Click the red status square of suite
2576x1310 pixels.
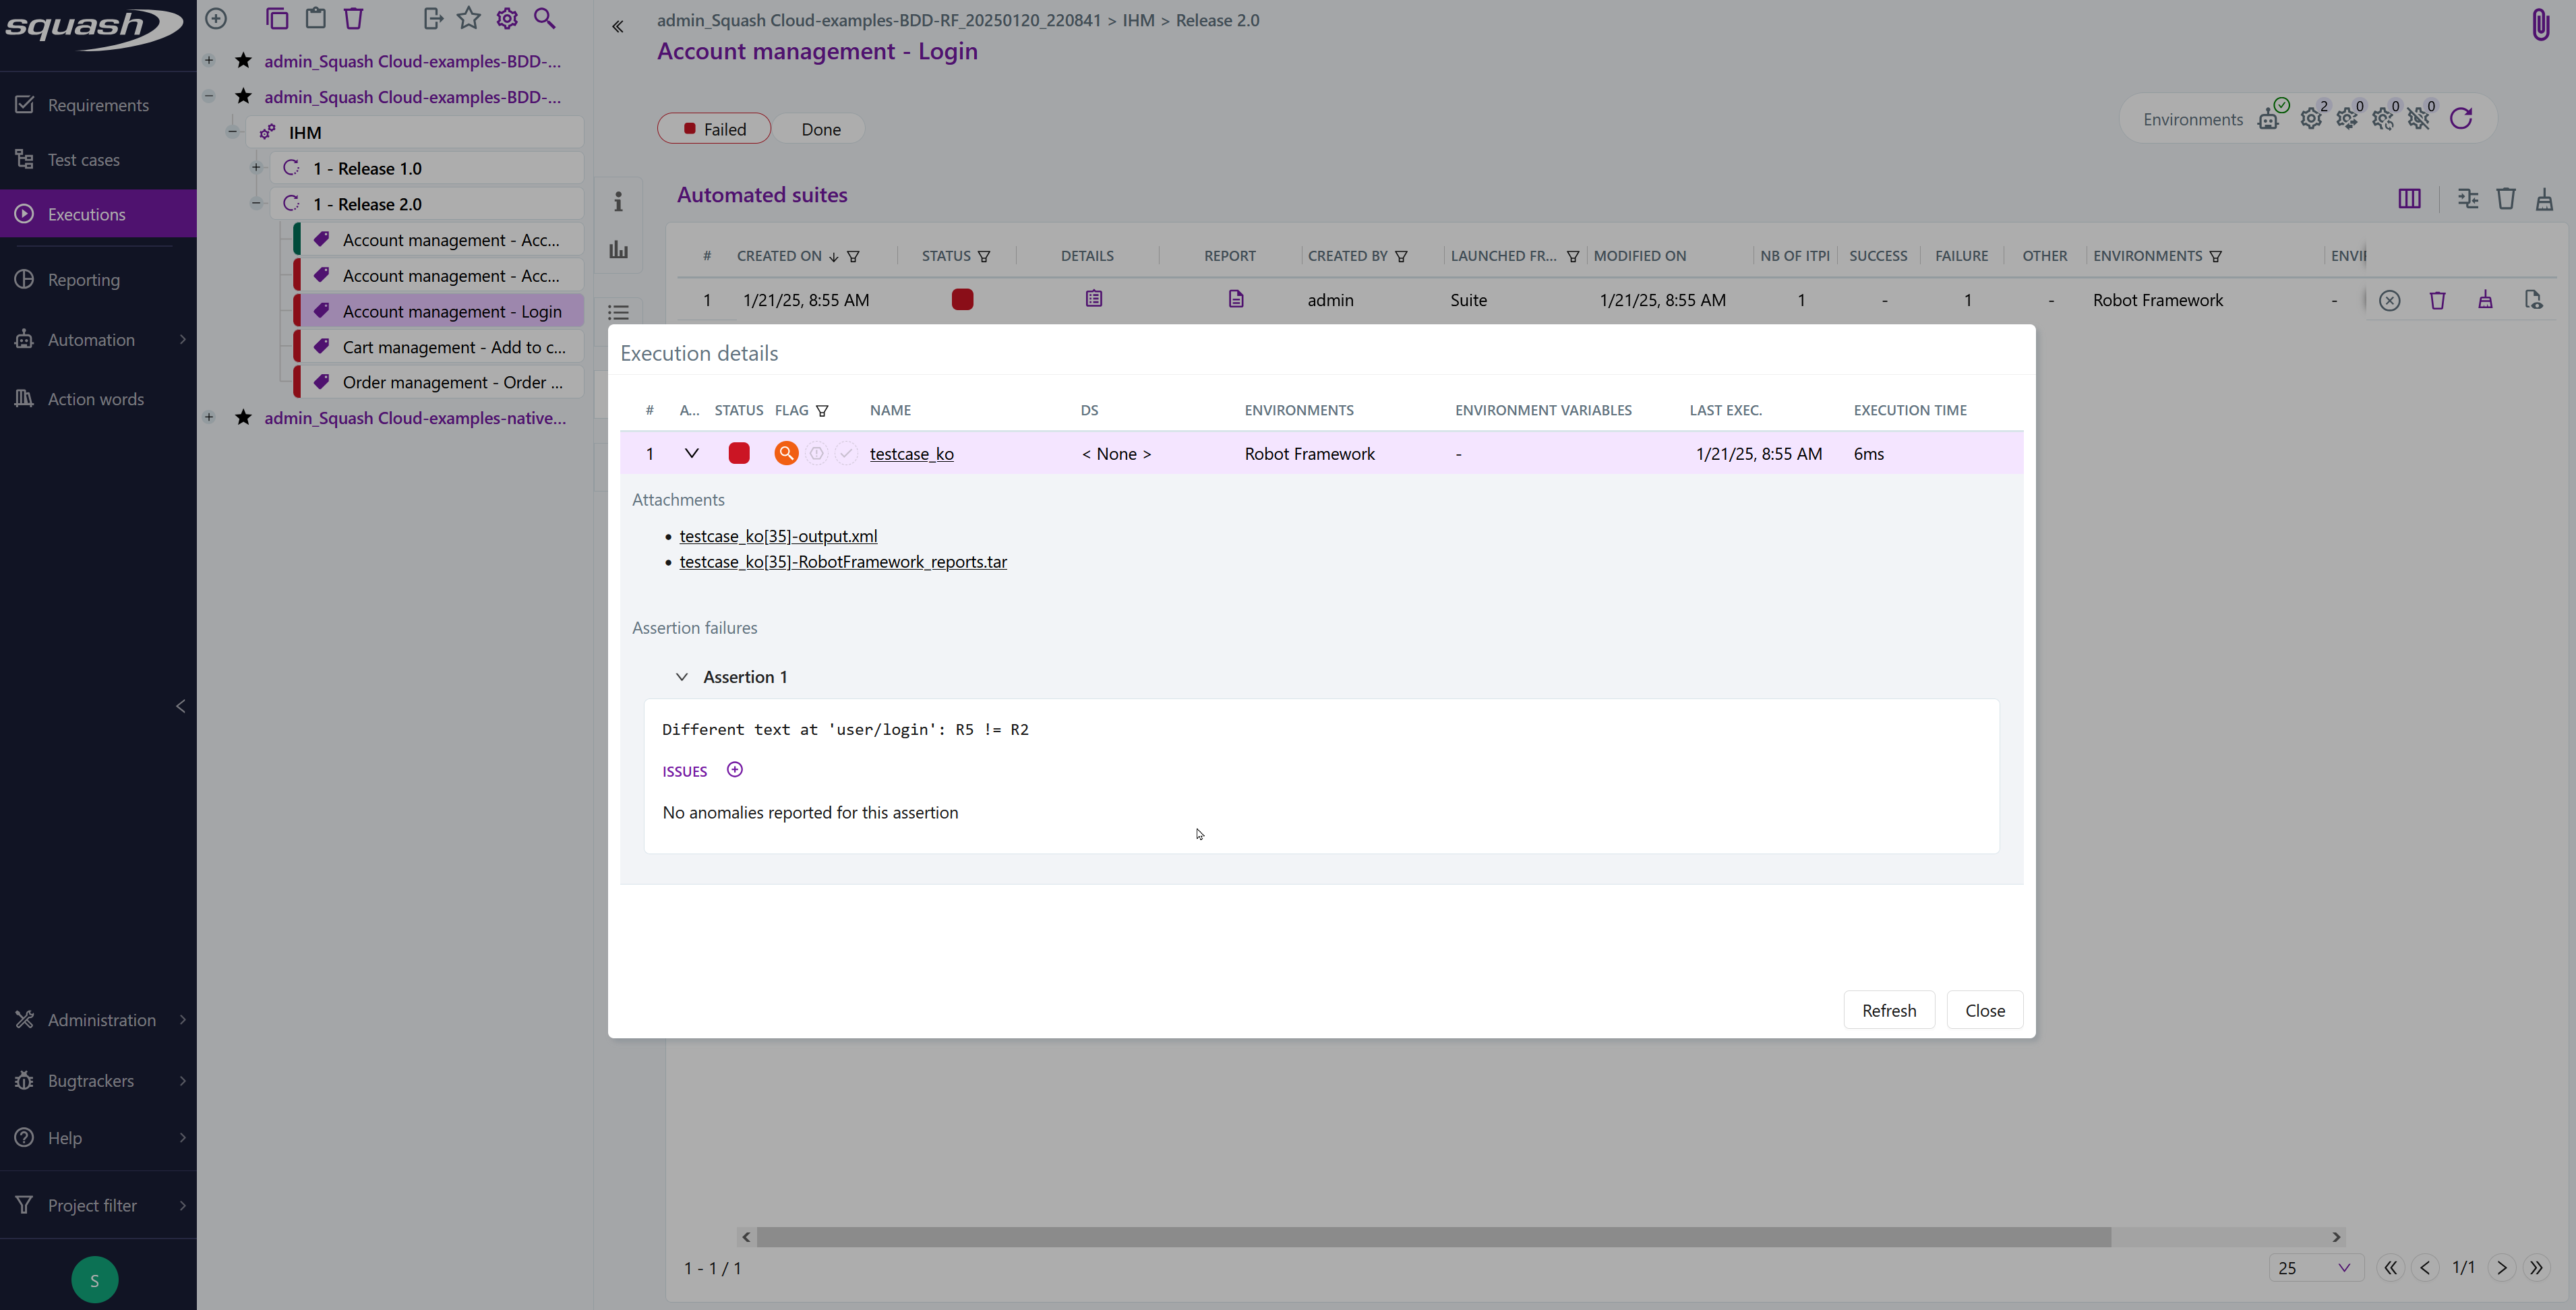coord(962,299)
